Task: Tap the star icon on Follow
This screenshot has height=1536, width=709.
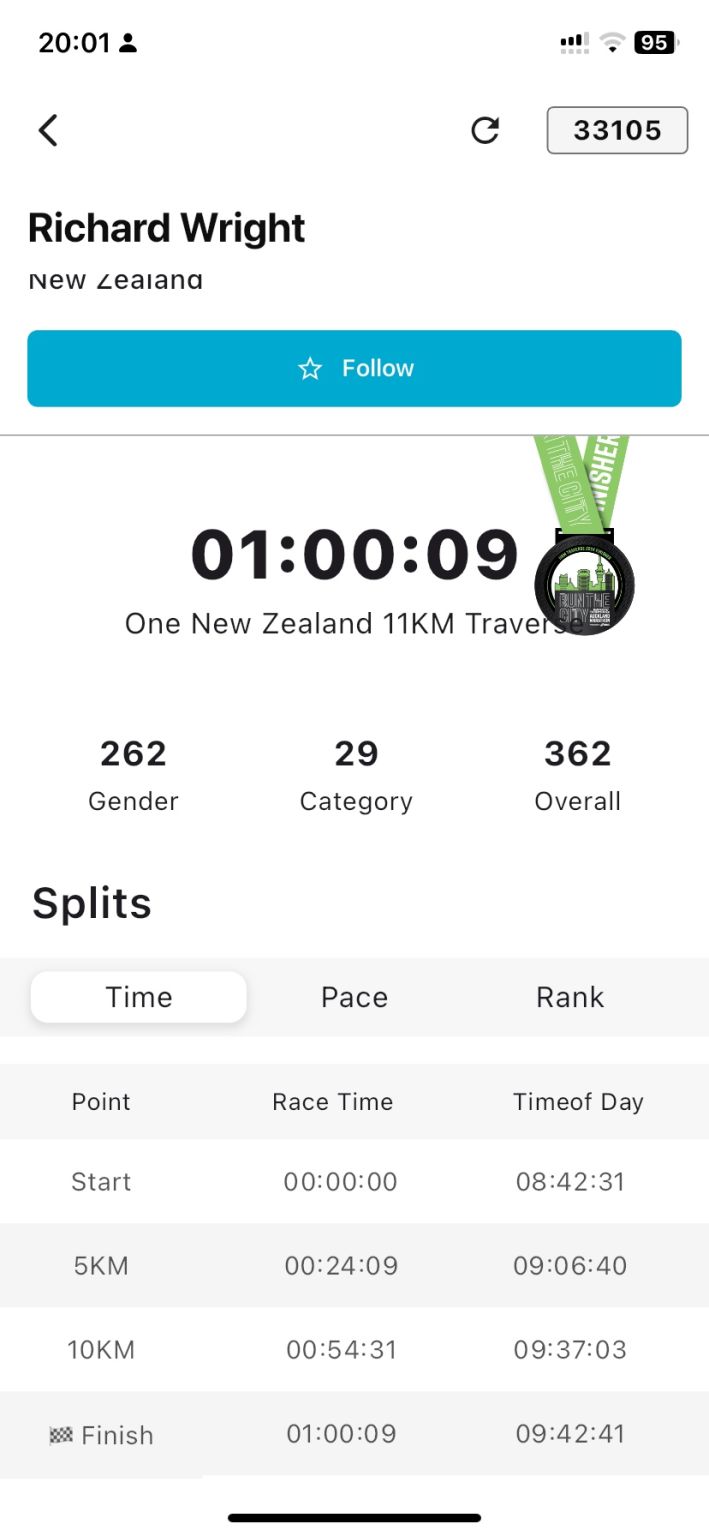Action: tap(310, 369)
